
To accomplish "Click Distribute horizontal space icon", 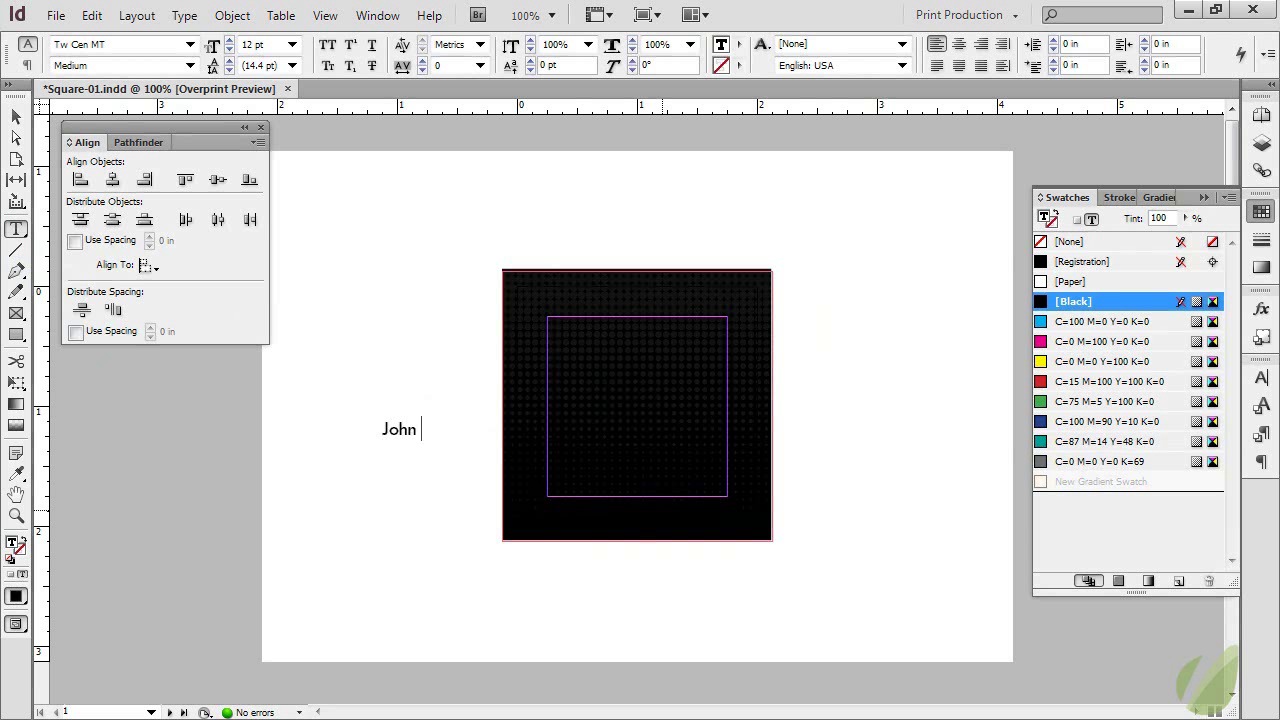I will (113, 310).
